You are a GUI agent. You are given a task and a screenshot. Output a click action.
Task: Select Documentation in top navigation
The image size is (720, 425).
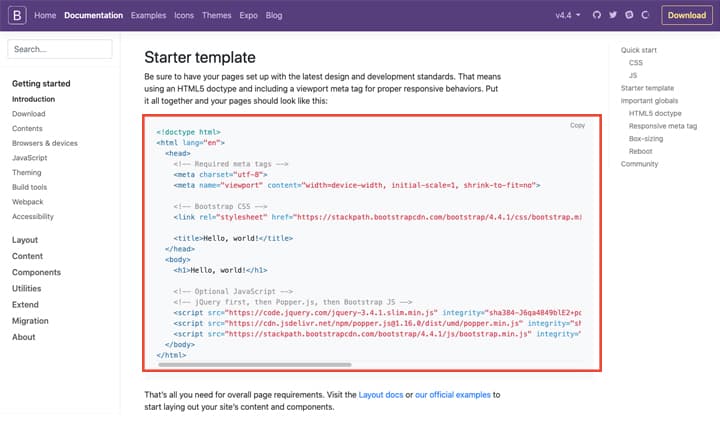(x=93, y=15)
